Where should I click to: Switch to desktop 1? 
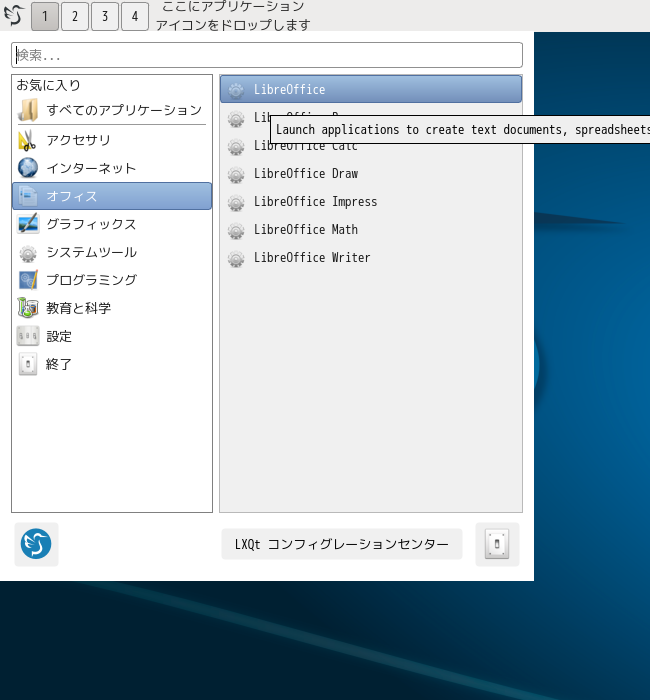click(45, 17)
